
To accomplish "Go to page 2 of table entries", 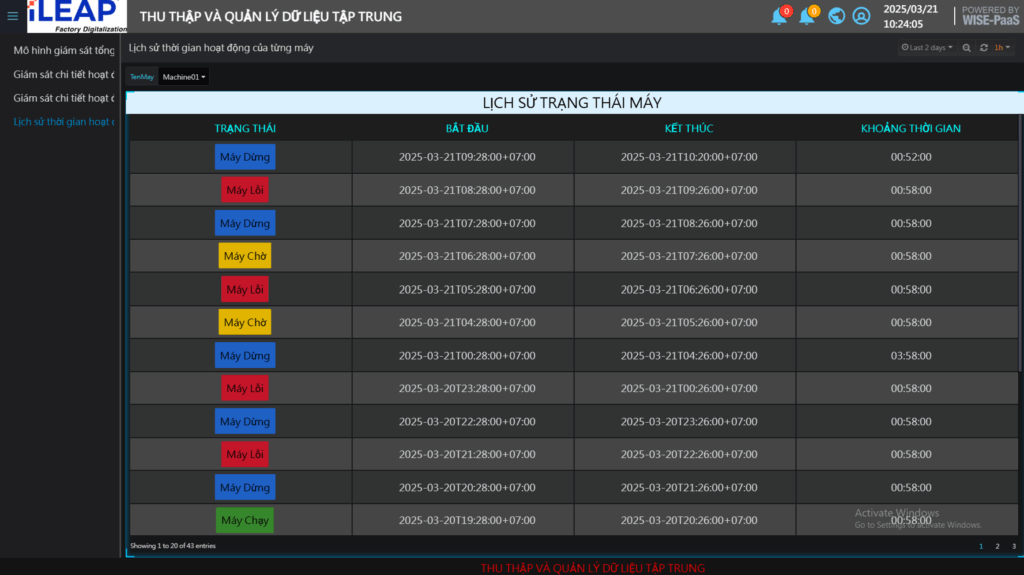I will coord(997,546).
